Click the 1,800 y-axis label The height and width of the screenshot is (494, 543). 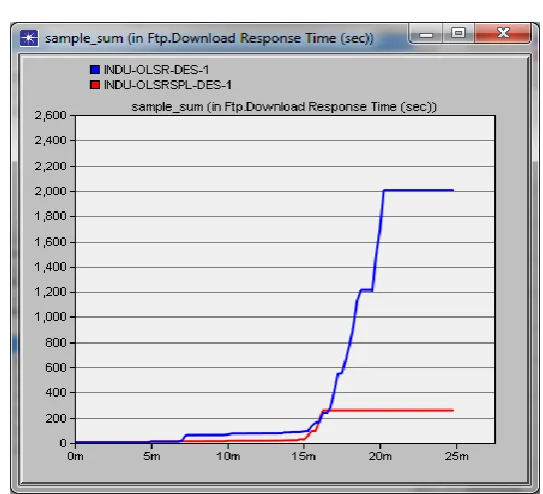pos(50,216)
